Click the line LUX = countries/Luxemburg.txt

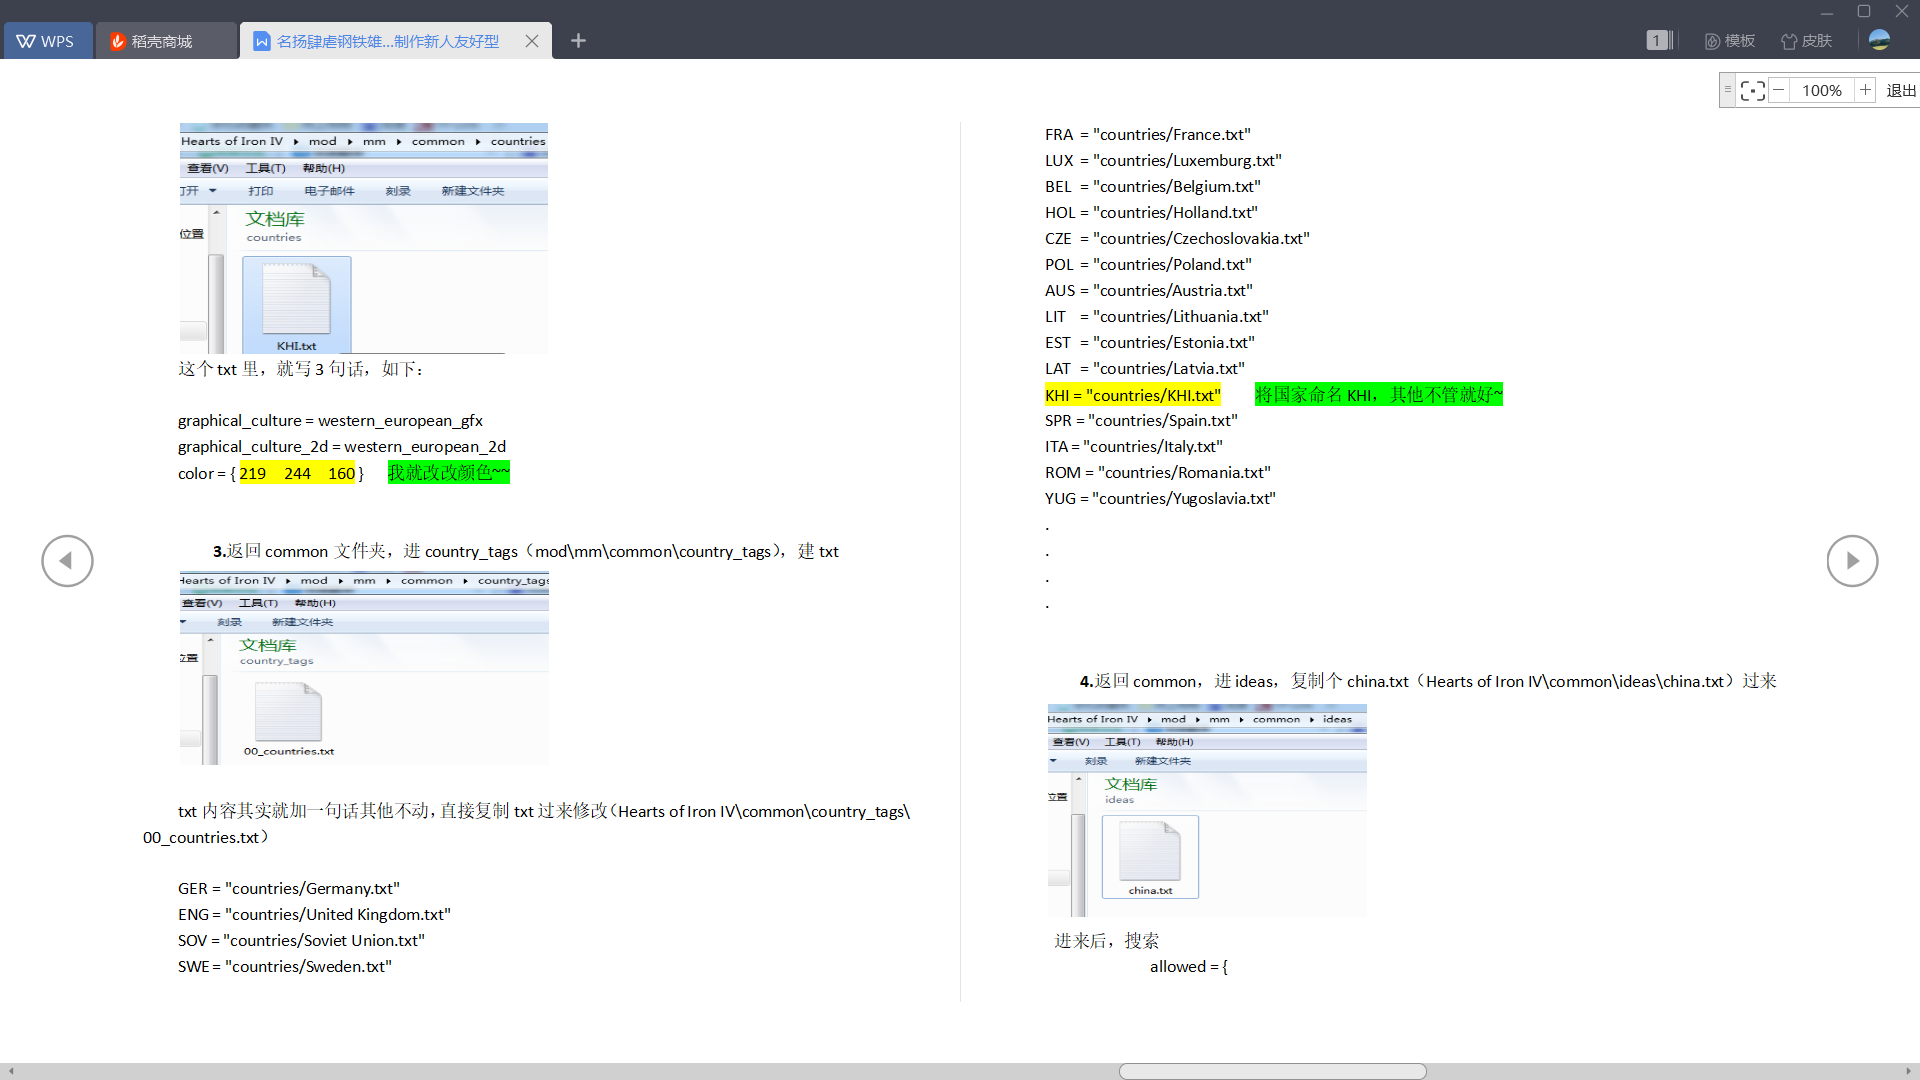point(1163,160)
